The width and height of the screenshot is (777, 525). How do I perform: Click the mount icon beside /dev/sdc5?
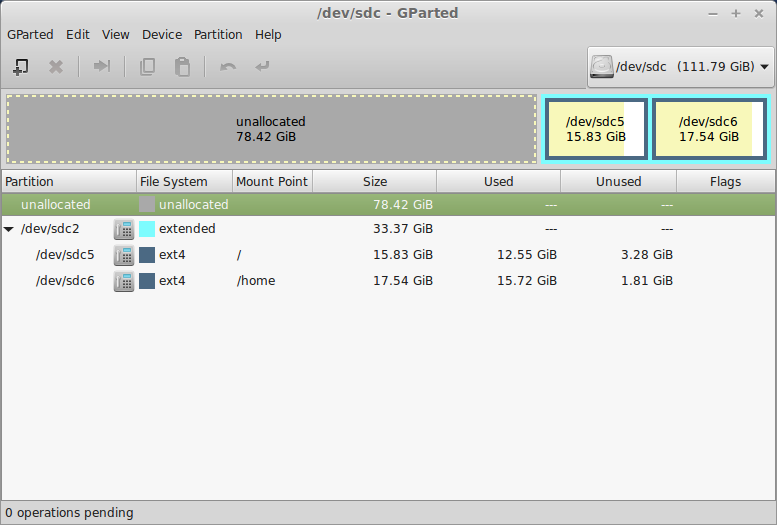(x=124, y=255)
